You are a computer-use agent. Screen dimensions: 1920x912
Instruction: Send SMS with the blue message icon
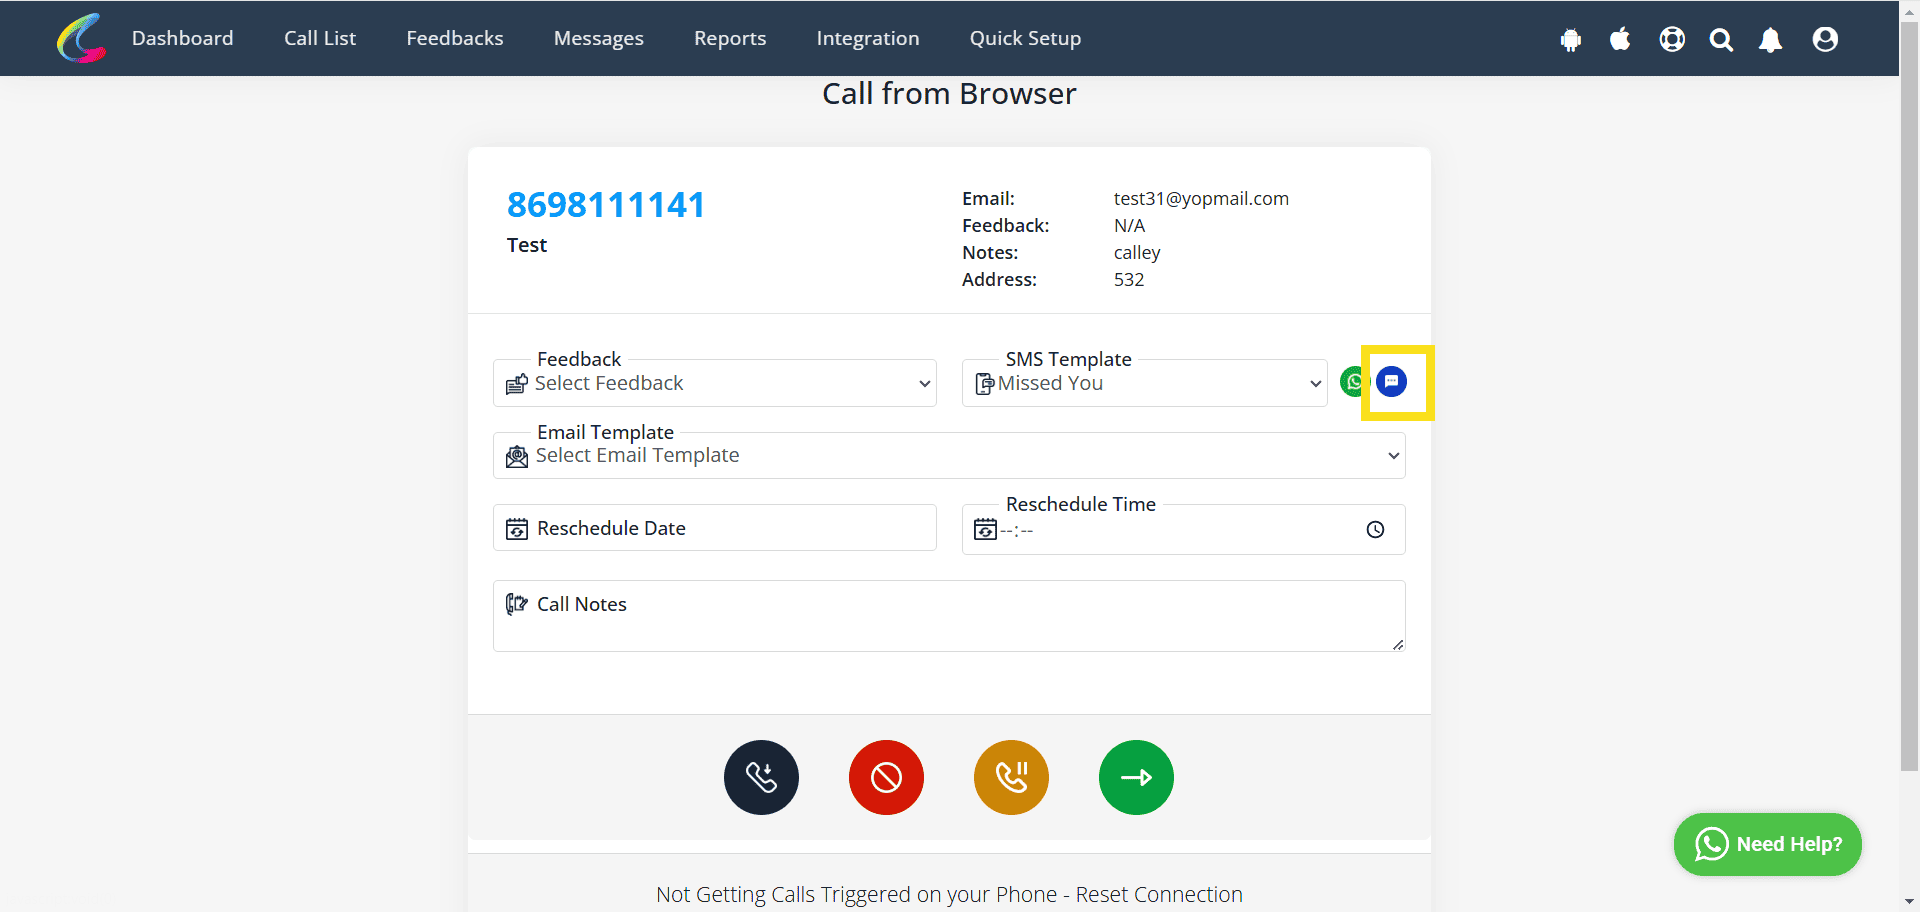(x=1391, y=382)
